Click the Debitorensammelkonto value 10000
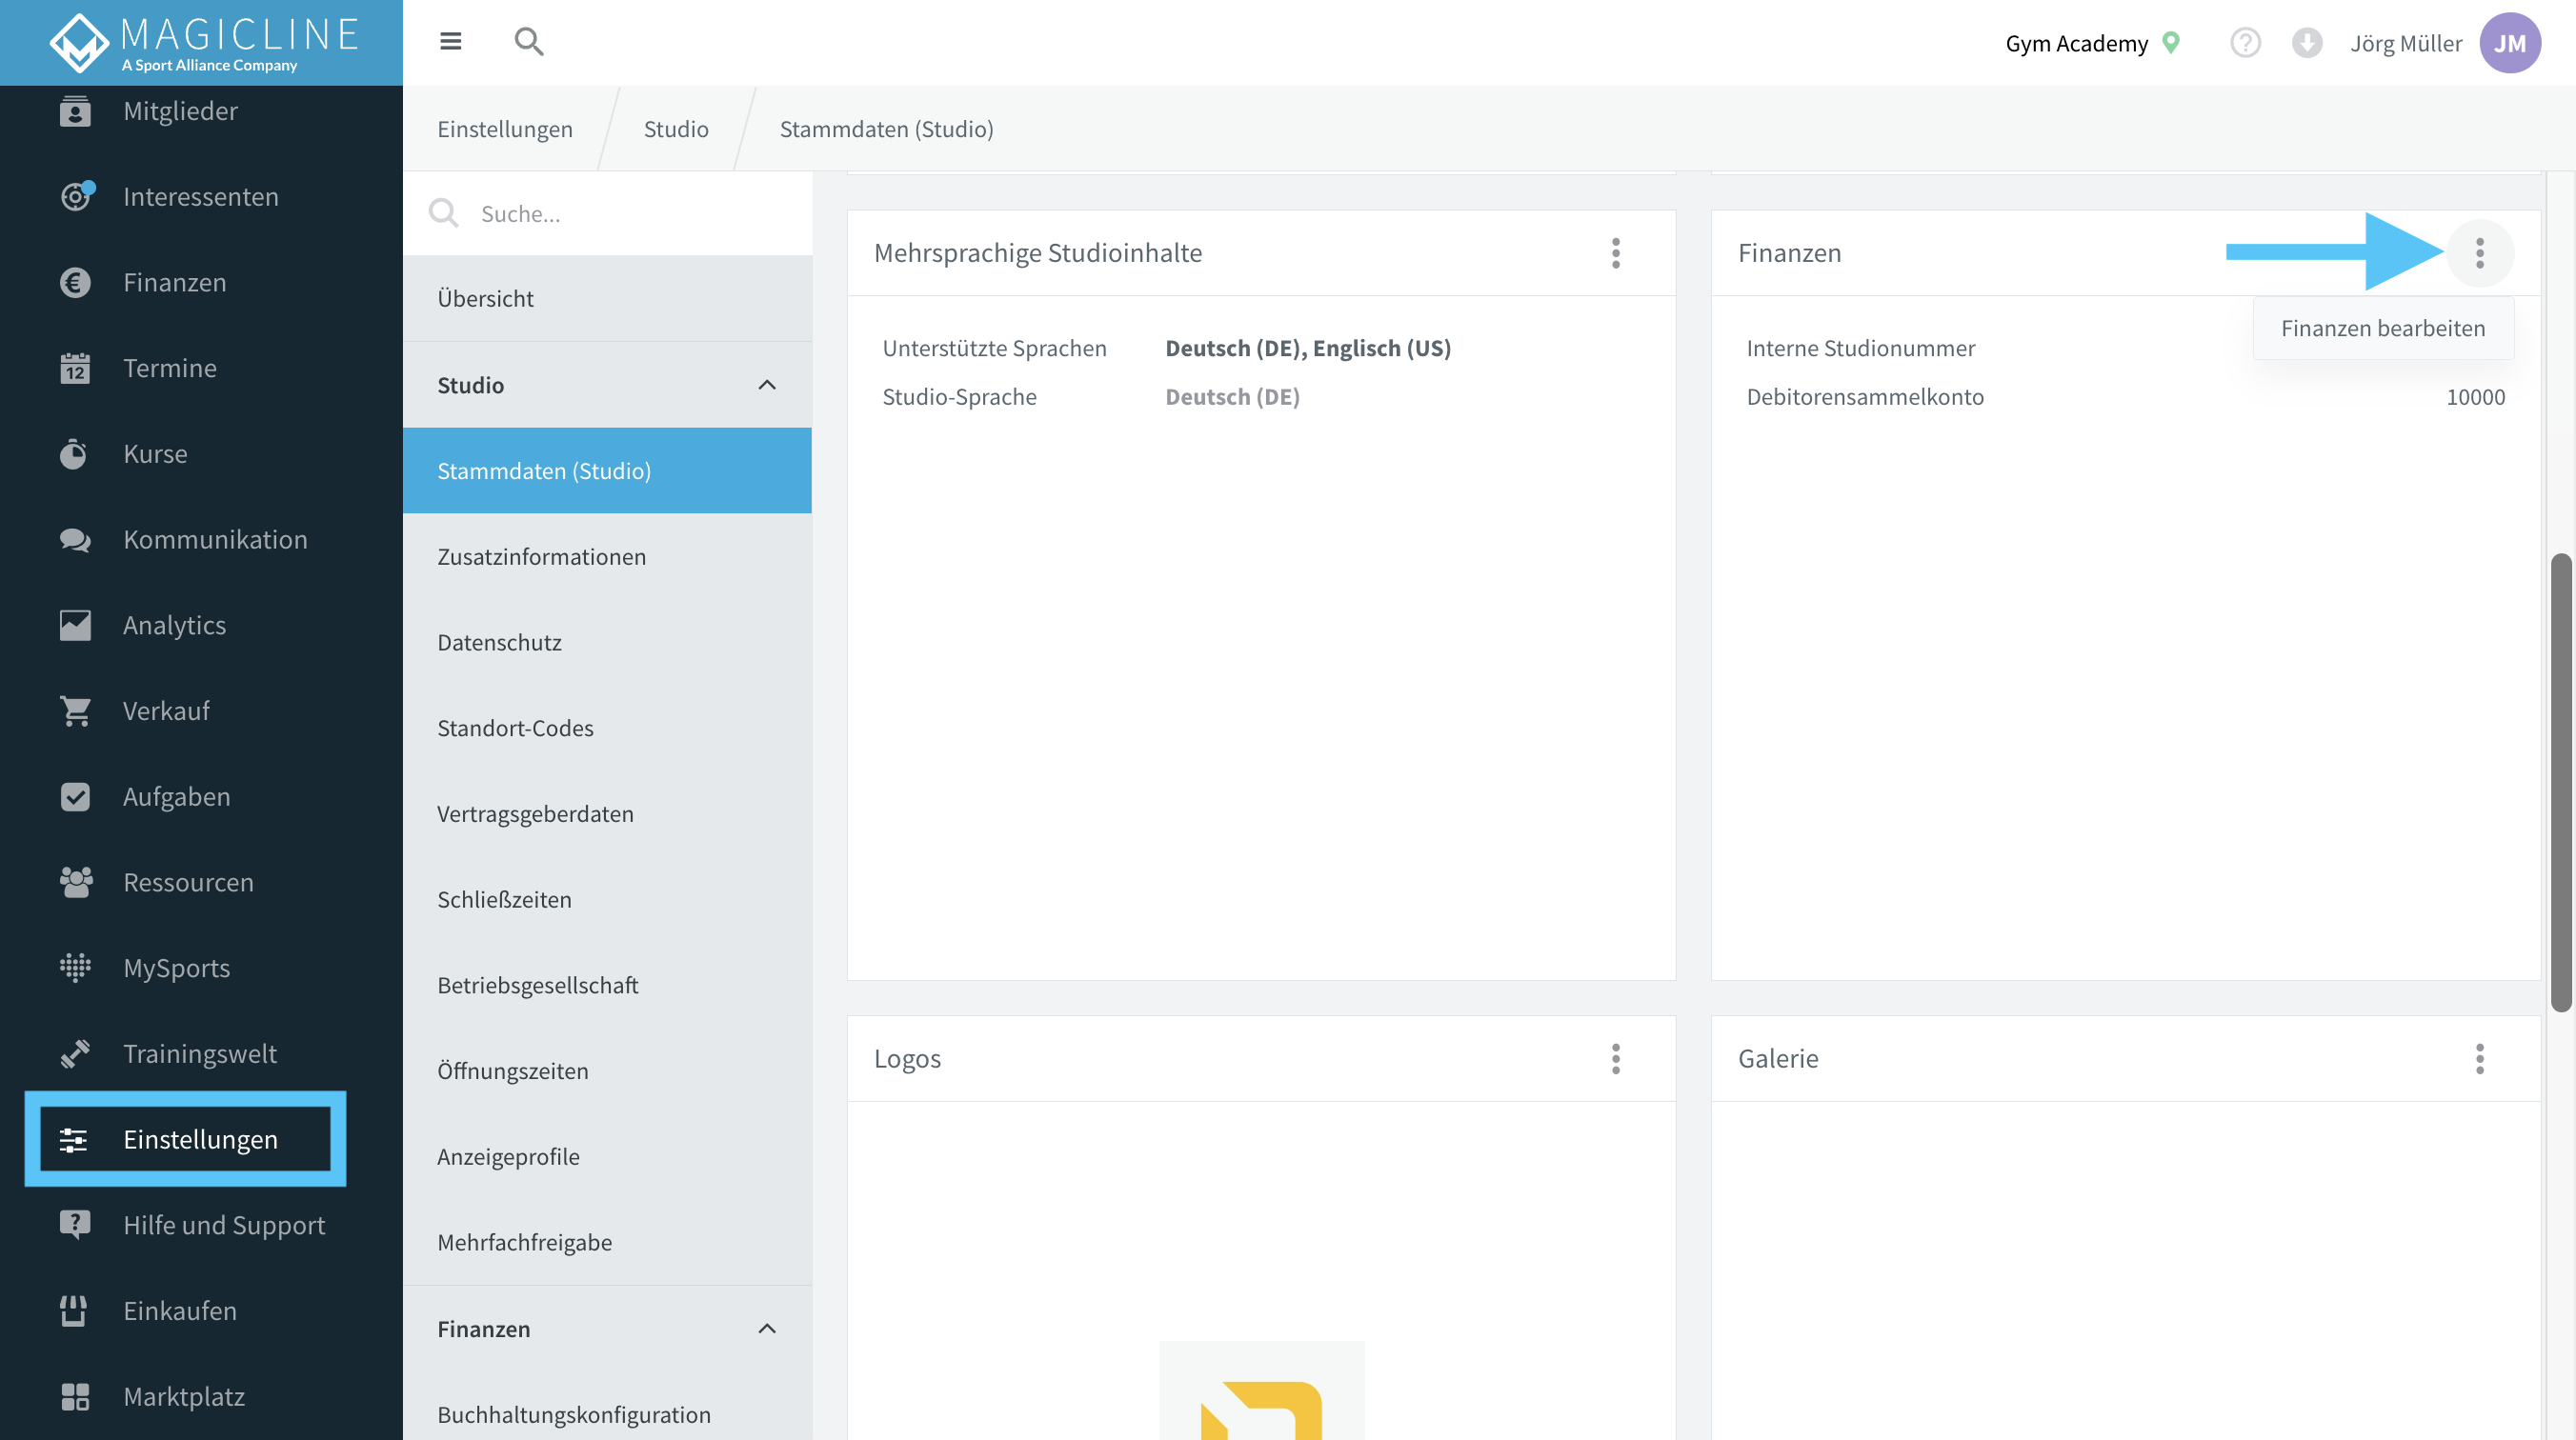Viewport: 2576px width, 1440px height. pos(2475,397)
